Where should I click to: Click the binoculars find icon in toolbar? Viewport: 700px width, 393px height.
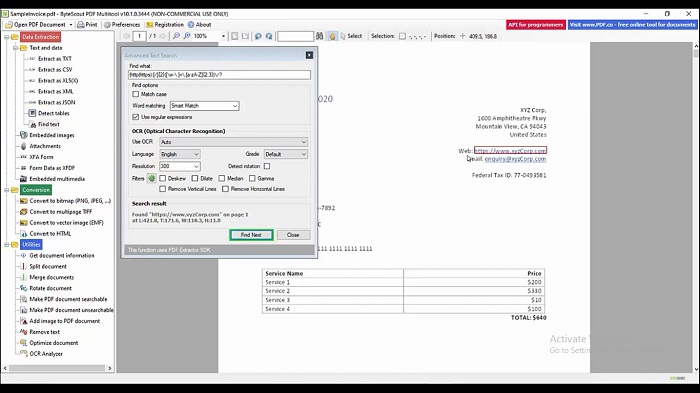pos(319,36)
